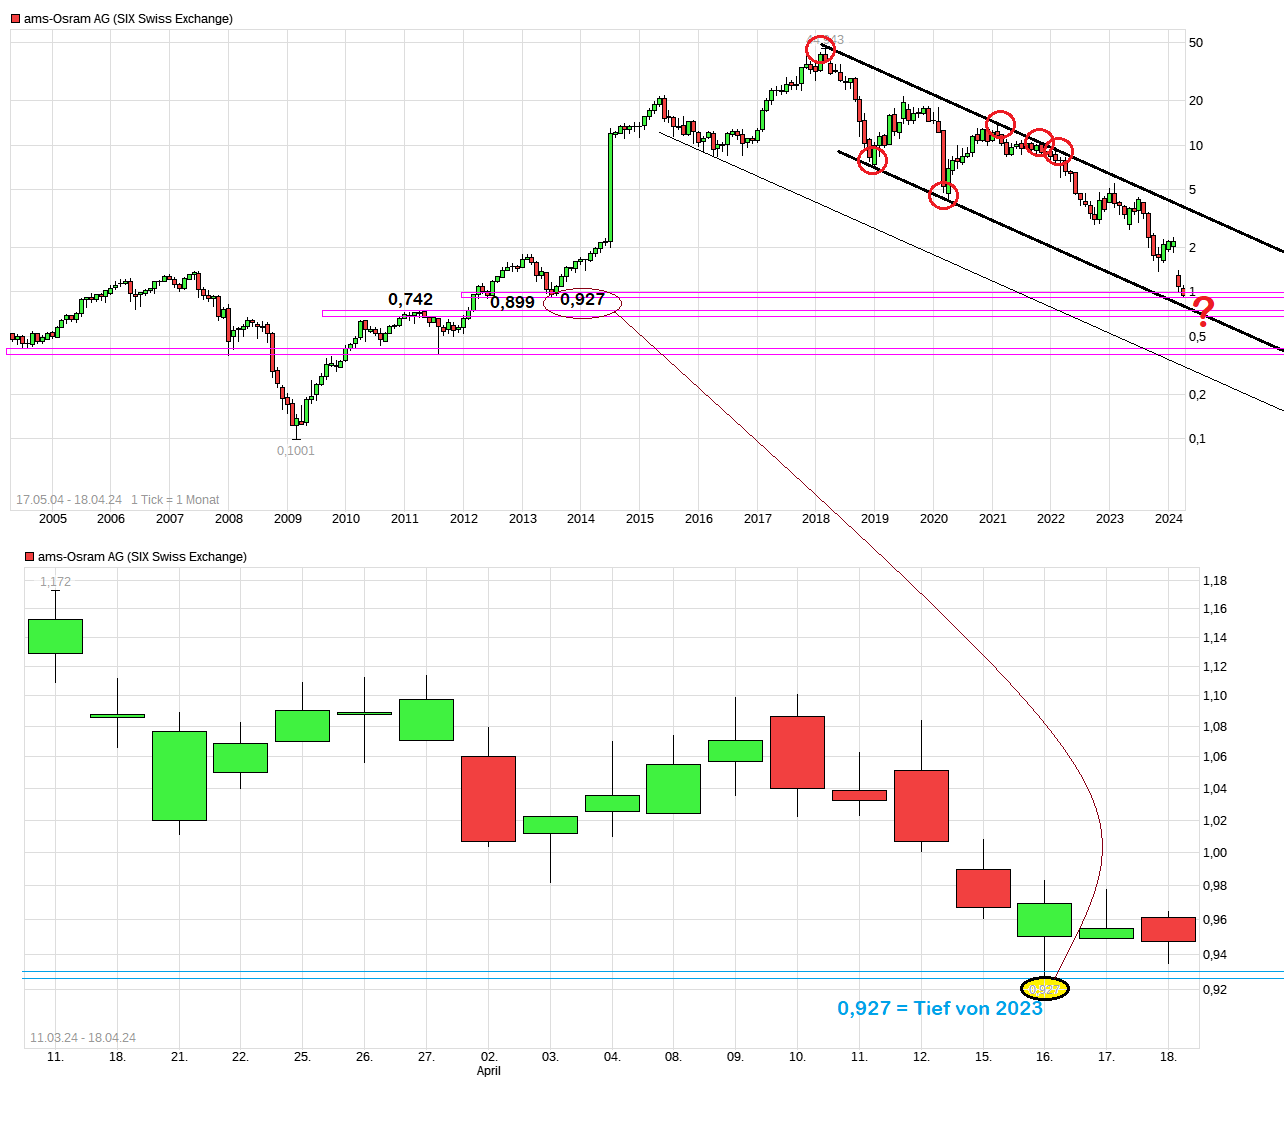
Task: Click the 0,2 price level on the monthly axis
Action: [1198, 395]
